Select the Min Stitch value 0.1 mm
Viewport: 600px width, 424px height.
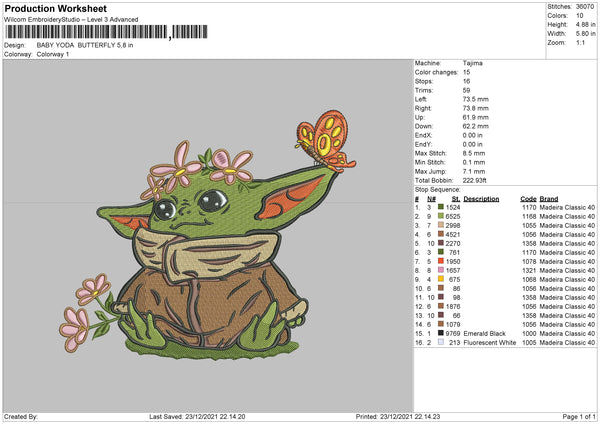[474, 162]
